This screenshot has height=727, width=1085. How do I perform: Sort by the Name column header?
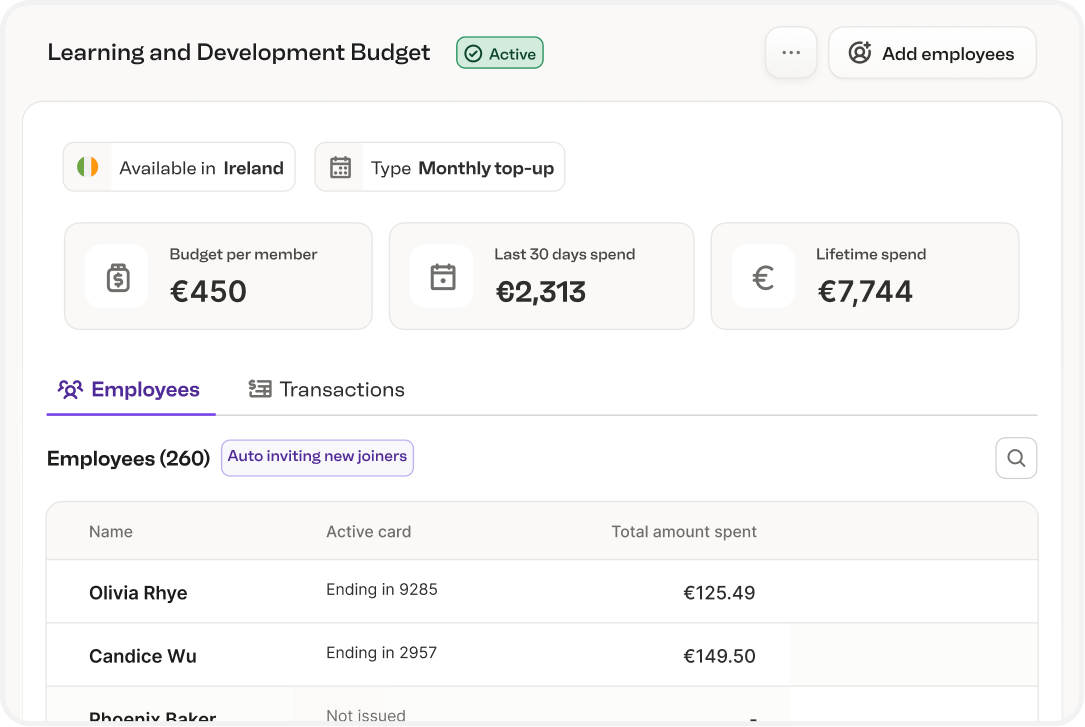coord(111,532)
